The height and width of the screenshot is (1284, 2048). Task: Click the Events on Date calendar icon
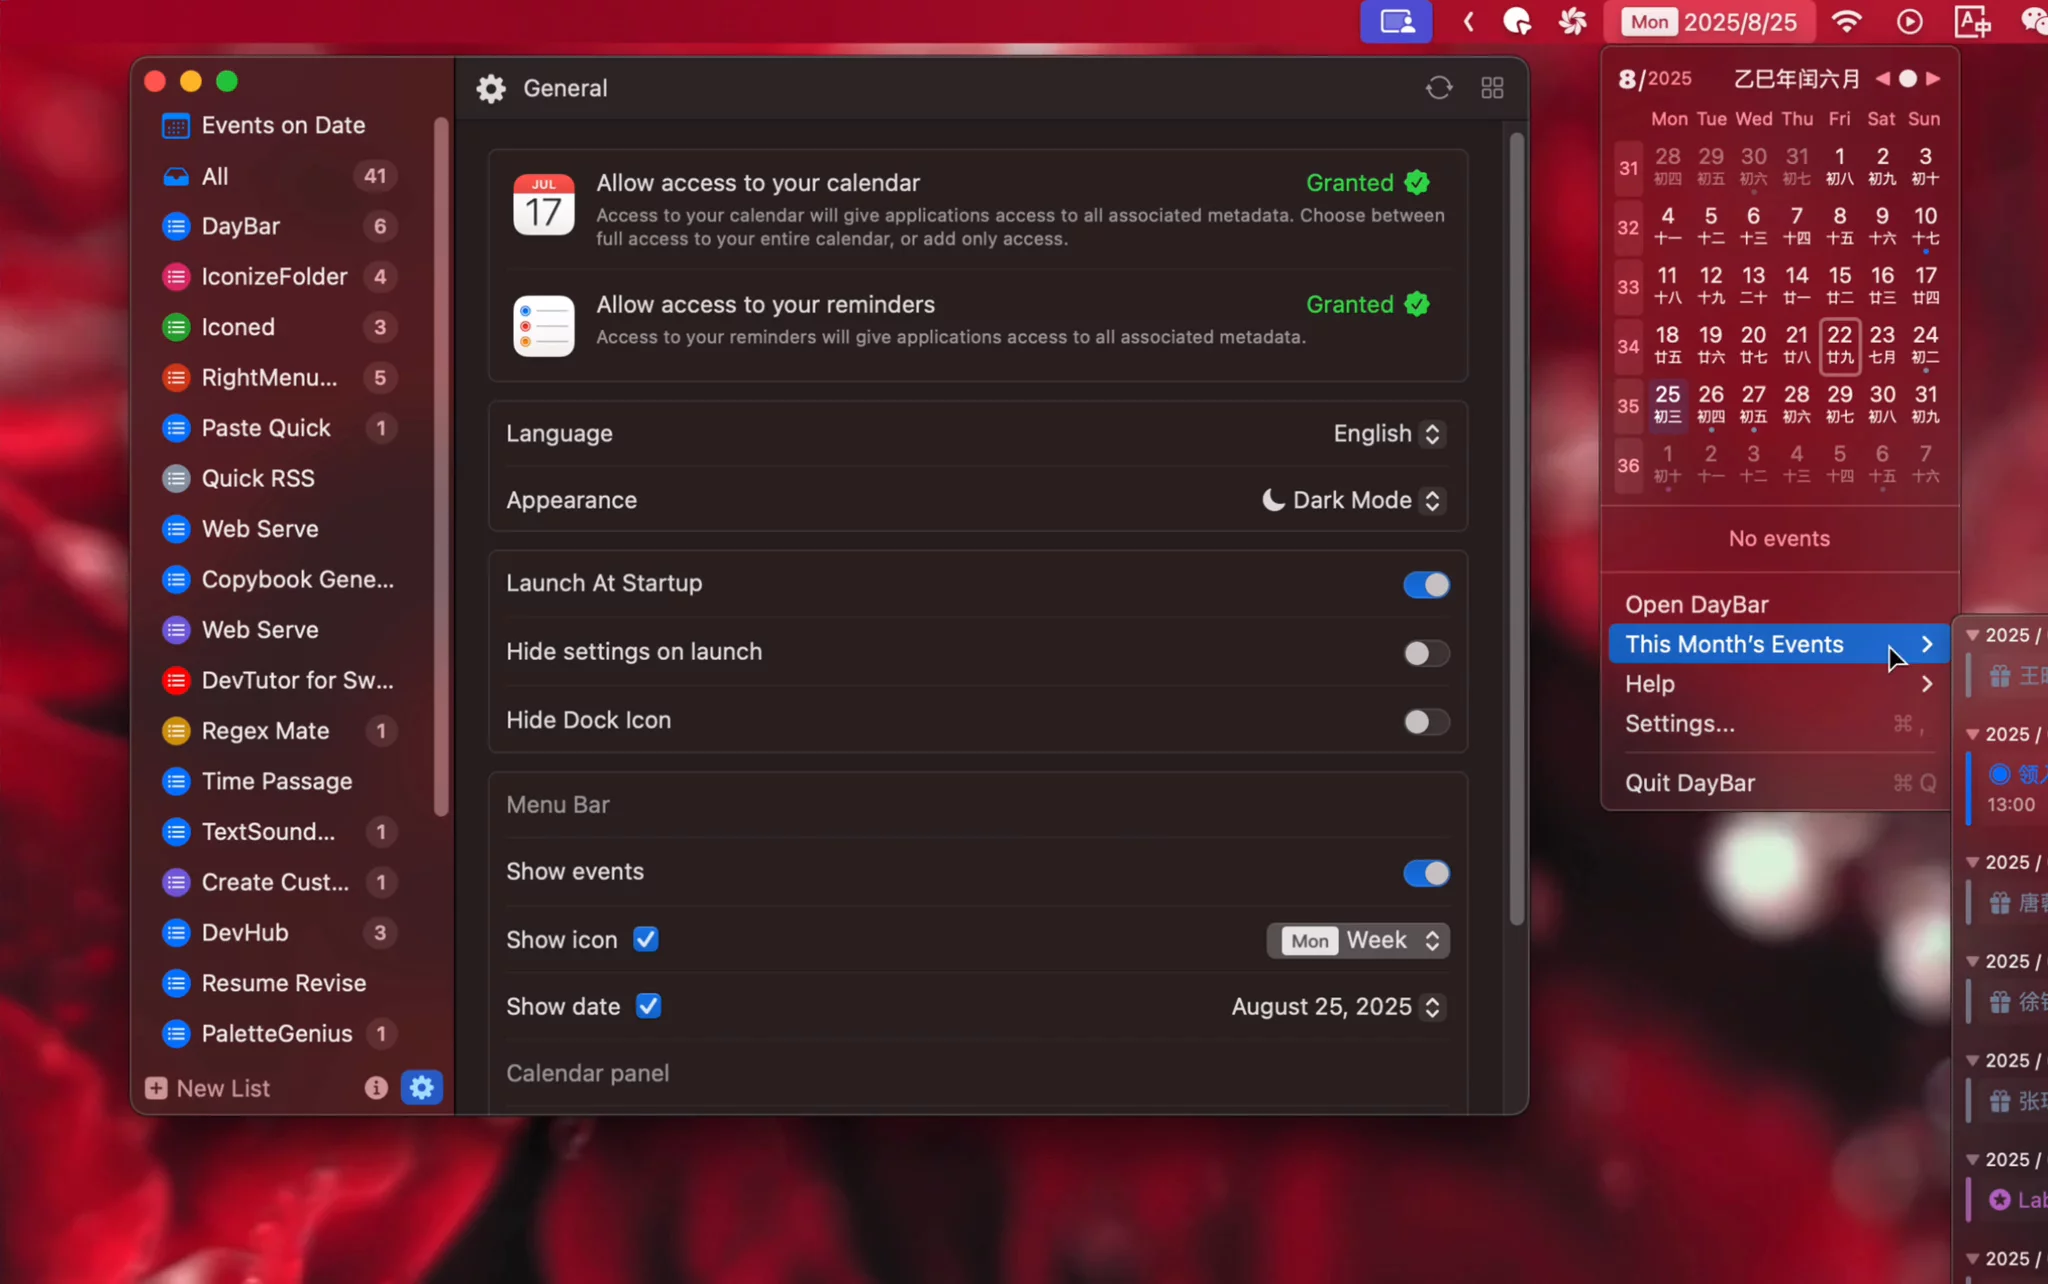[x=176, y=126]
